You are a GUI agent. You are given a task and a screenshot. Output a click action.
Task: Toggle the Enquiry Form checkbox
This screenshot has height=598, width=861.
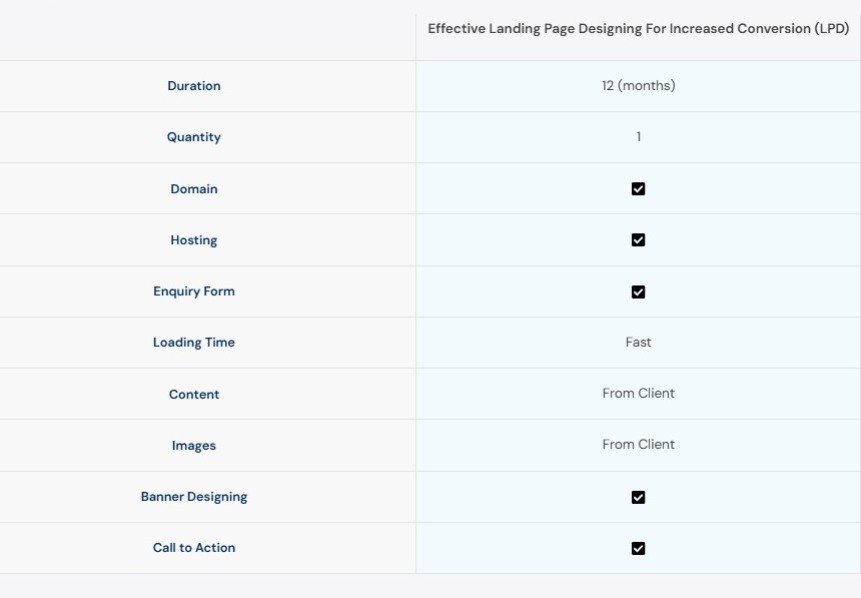pyautogui.click(x=638, y=292)
